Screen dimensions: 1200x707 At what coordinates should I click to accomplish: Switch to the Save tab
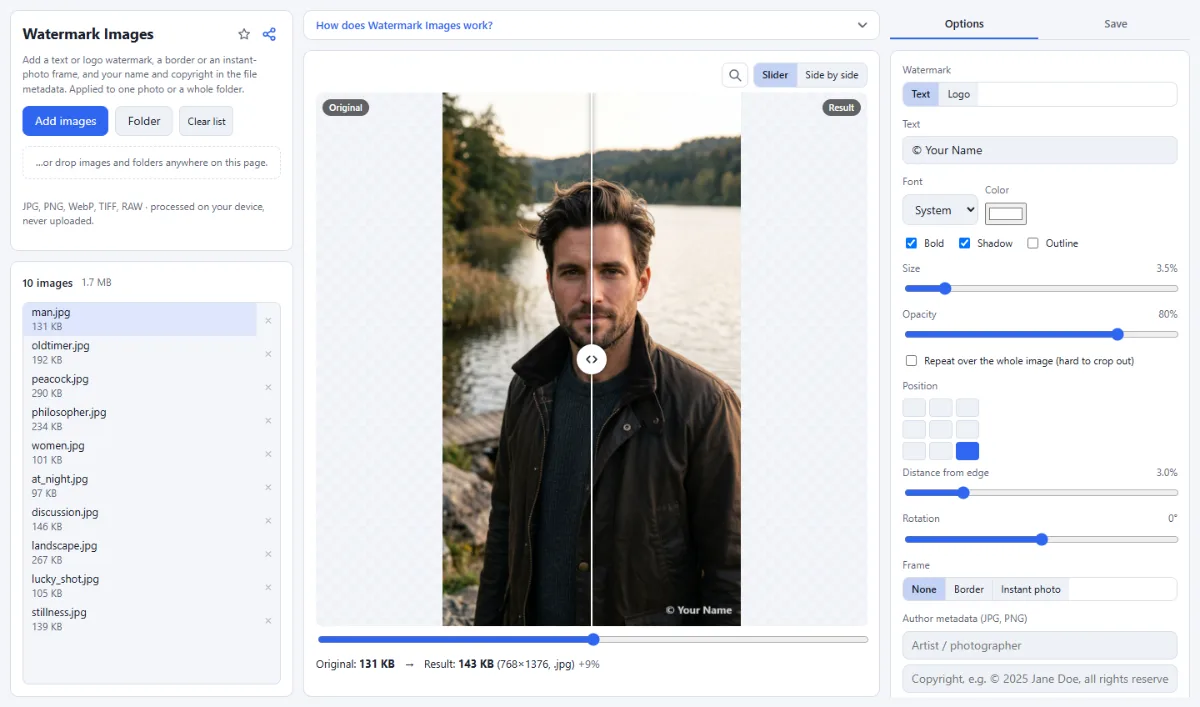(x=1116, y=24)
